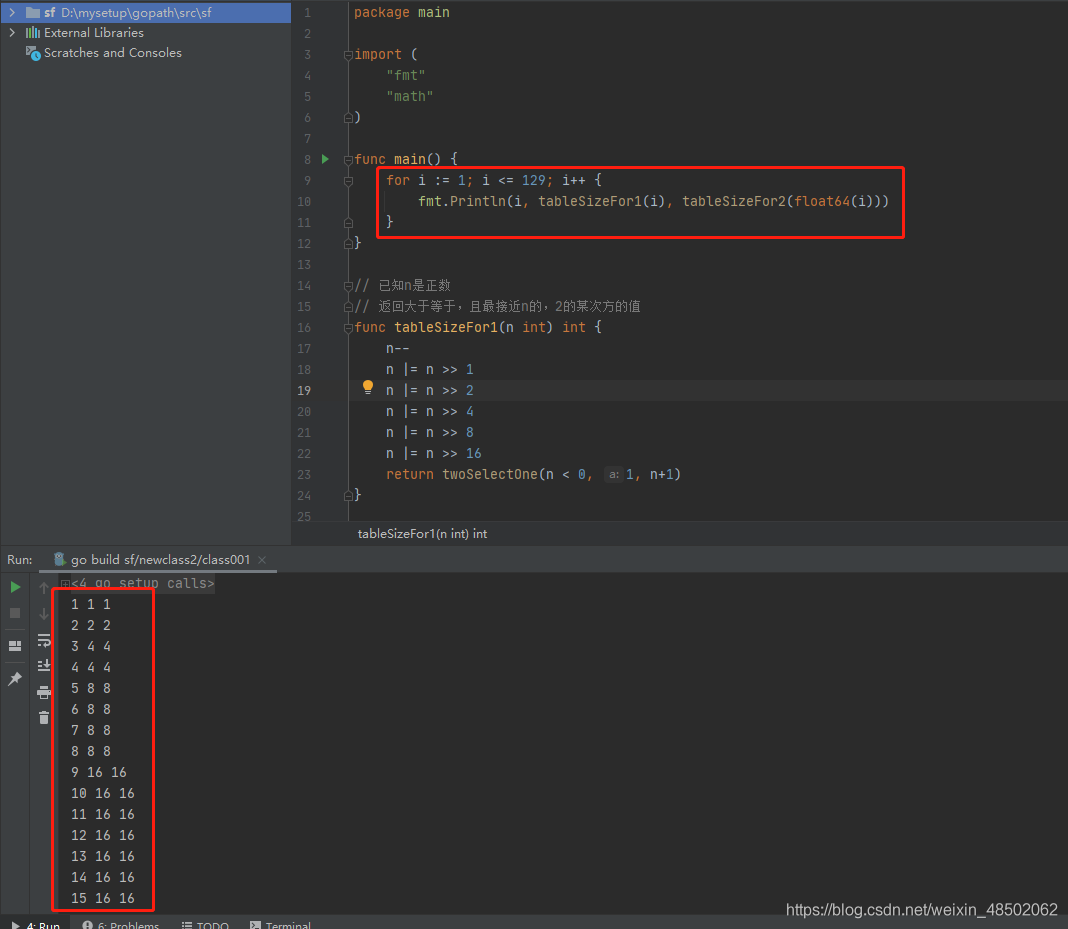
Task: Click output line '5 8 8'
Action: [91, 688]
